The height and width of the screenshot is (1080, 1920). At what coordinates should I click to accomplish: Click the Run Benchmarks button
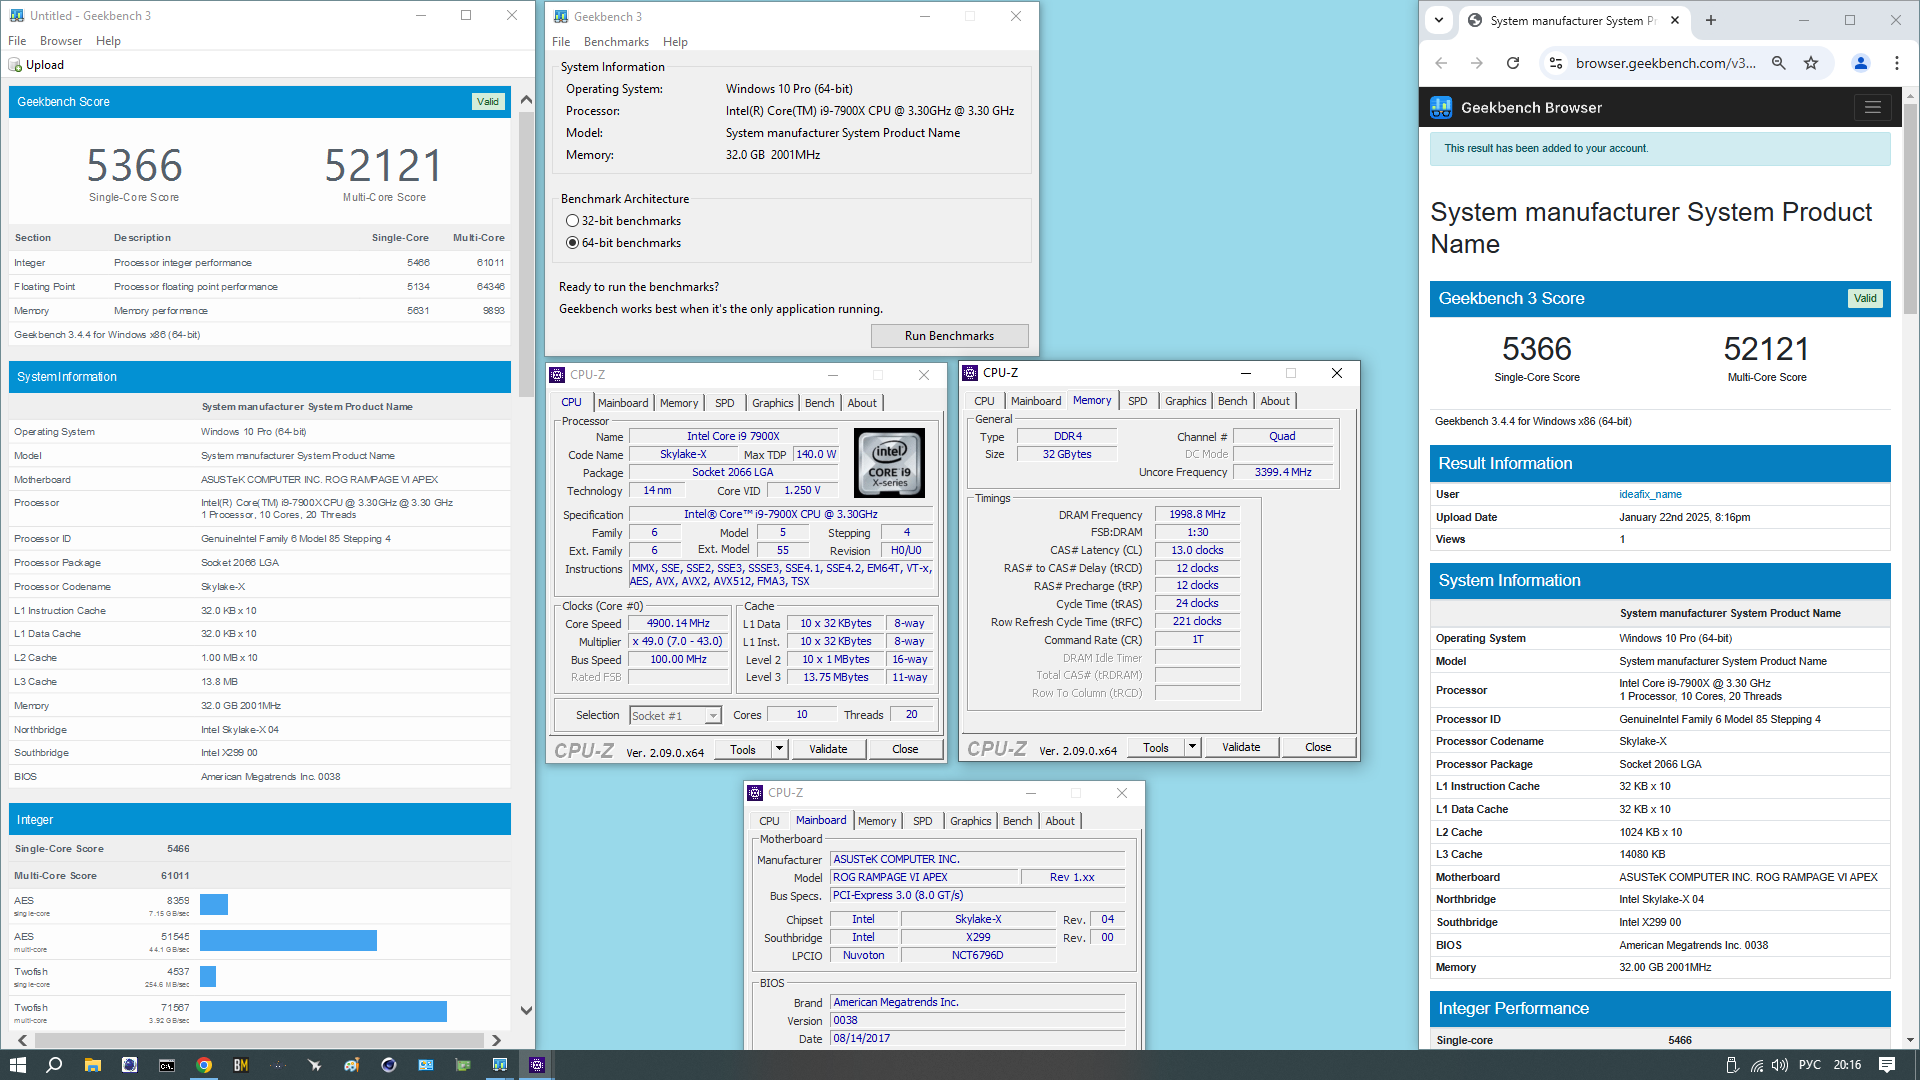[x=949, y=336]
